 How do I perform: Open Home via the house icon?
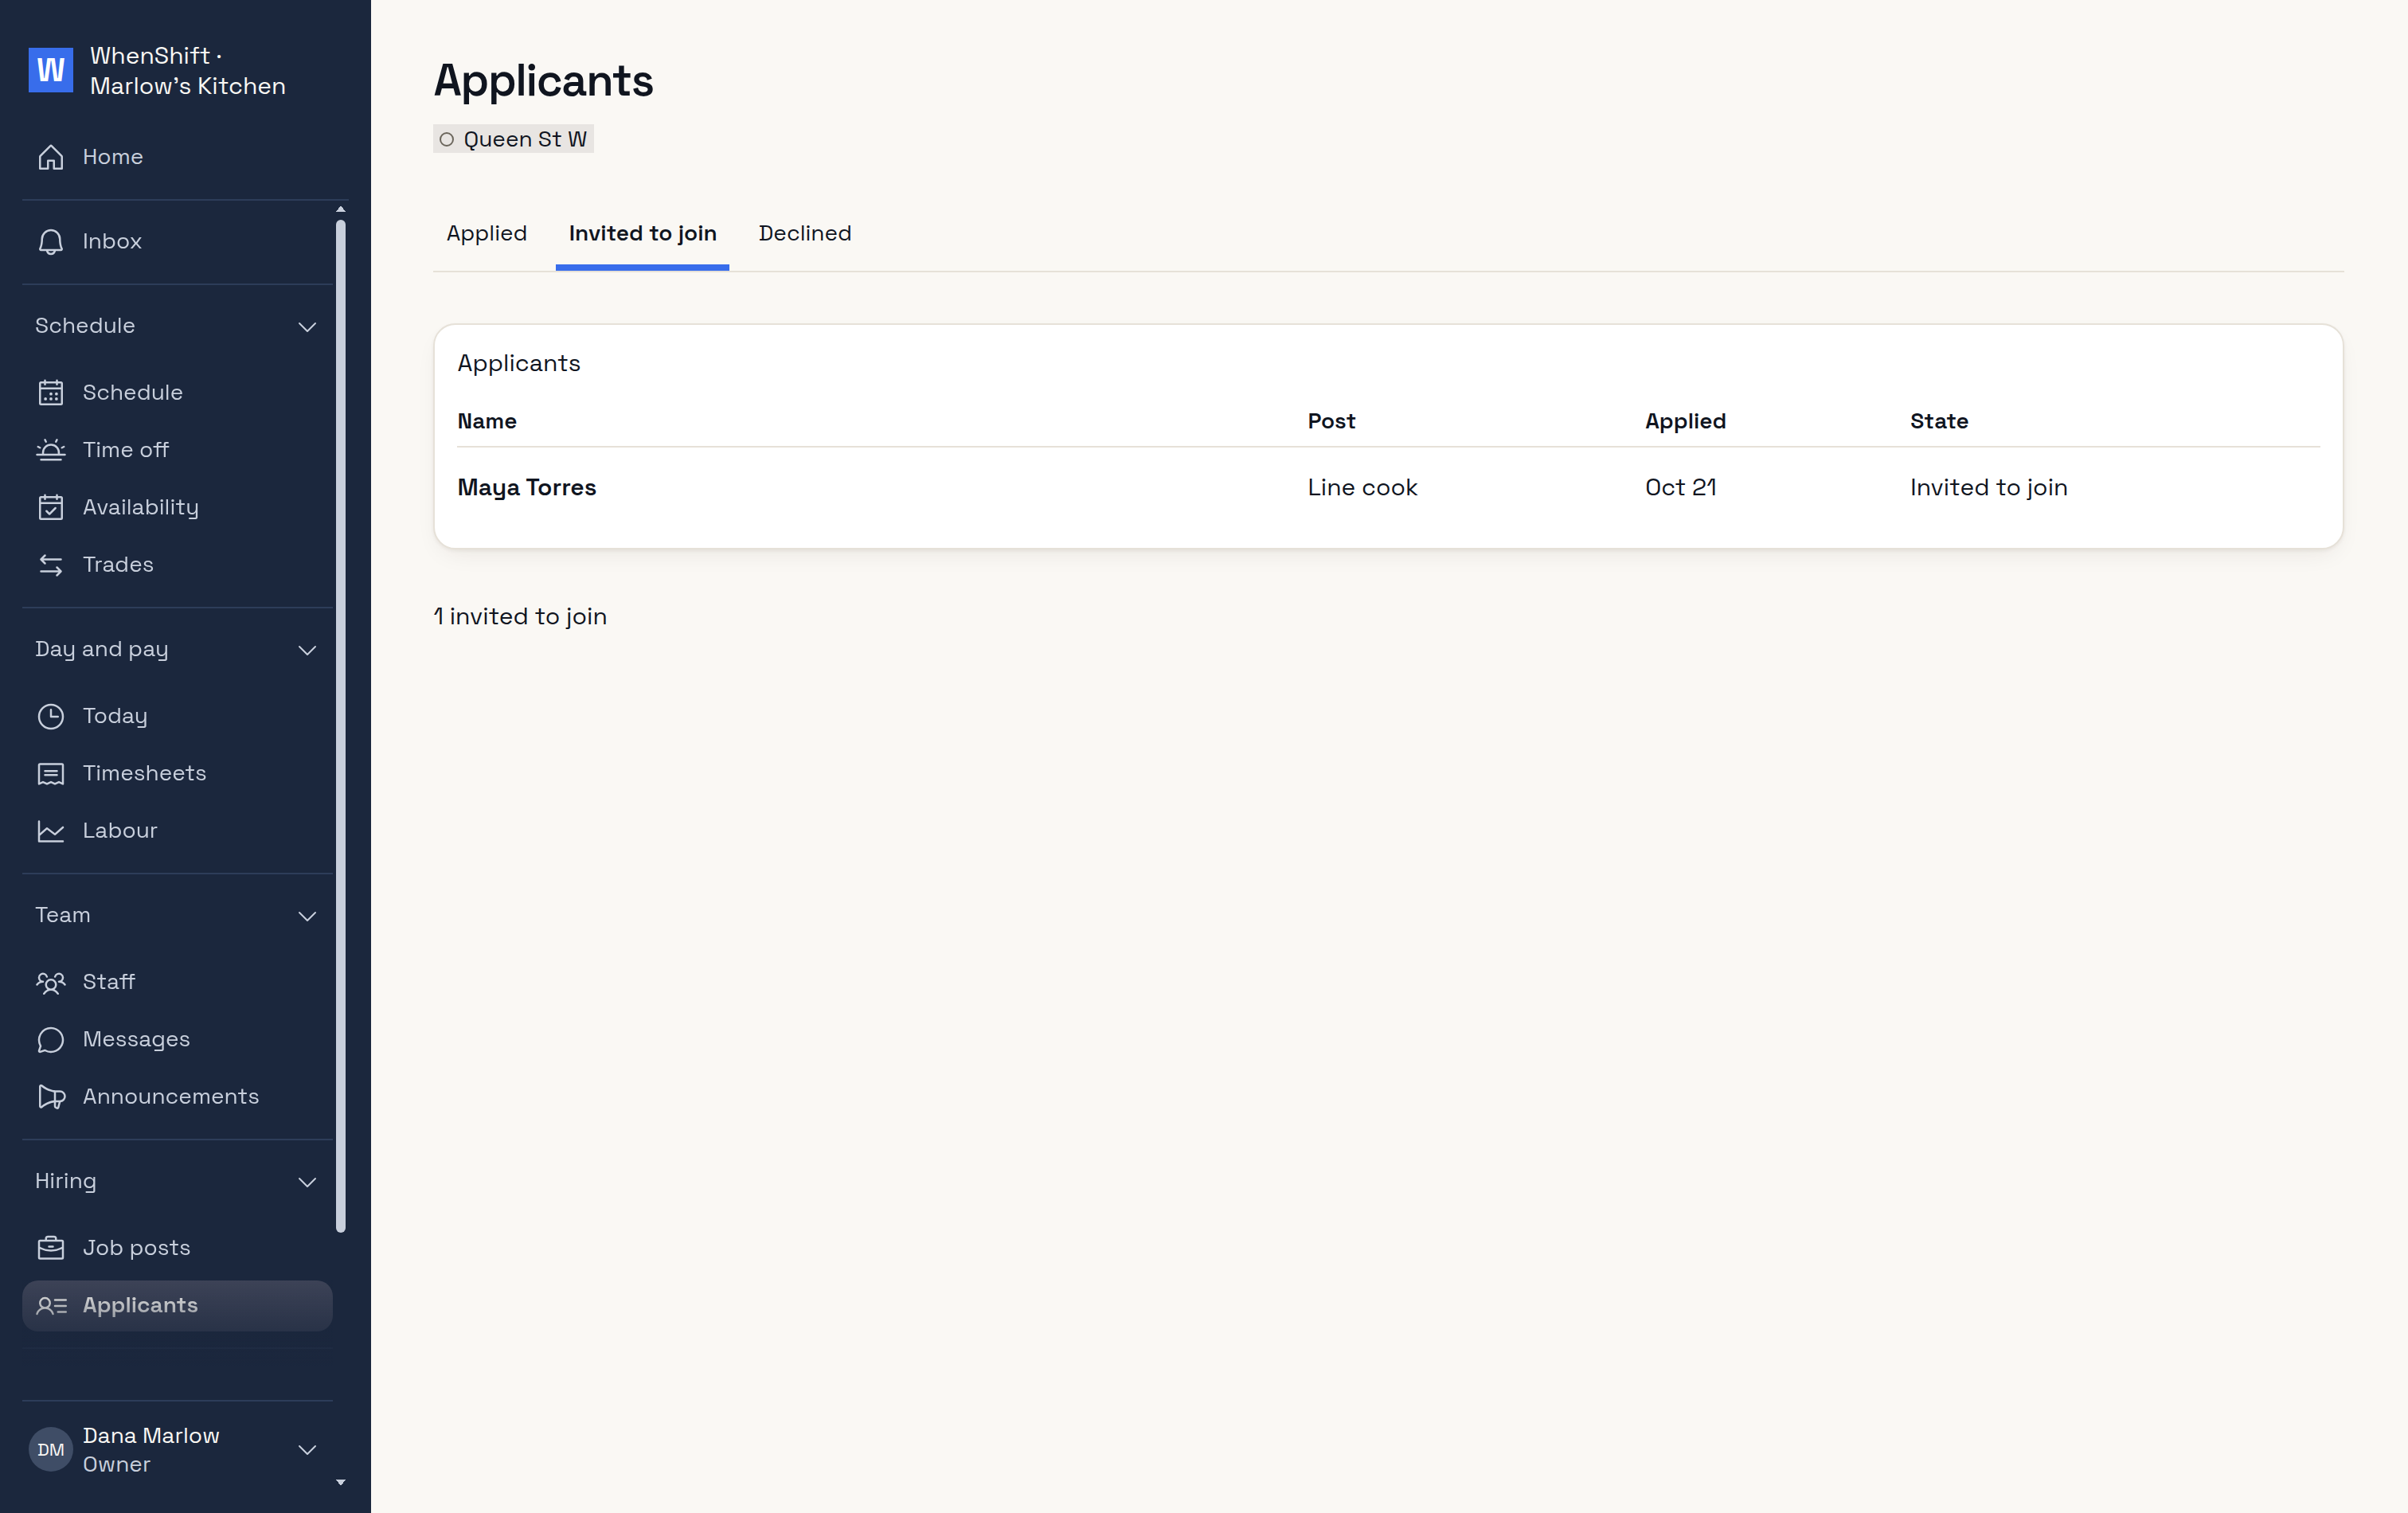[x=51, y=157]
